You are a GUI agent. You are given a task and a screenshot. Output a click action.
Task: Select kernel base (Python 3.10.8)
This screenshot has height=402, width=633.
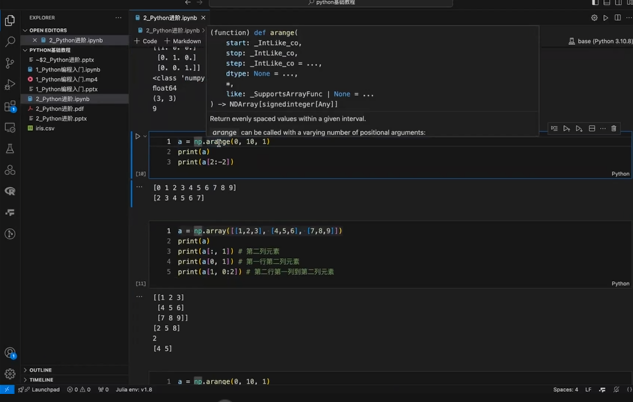pyautogui.click(x=600, y=41)
